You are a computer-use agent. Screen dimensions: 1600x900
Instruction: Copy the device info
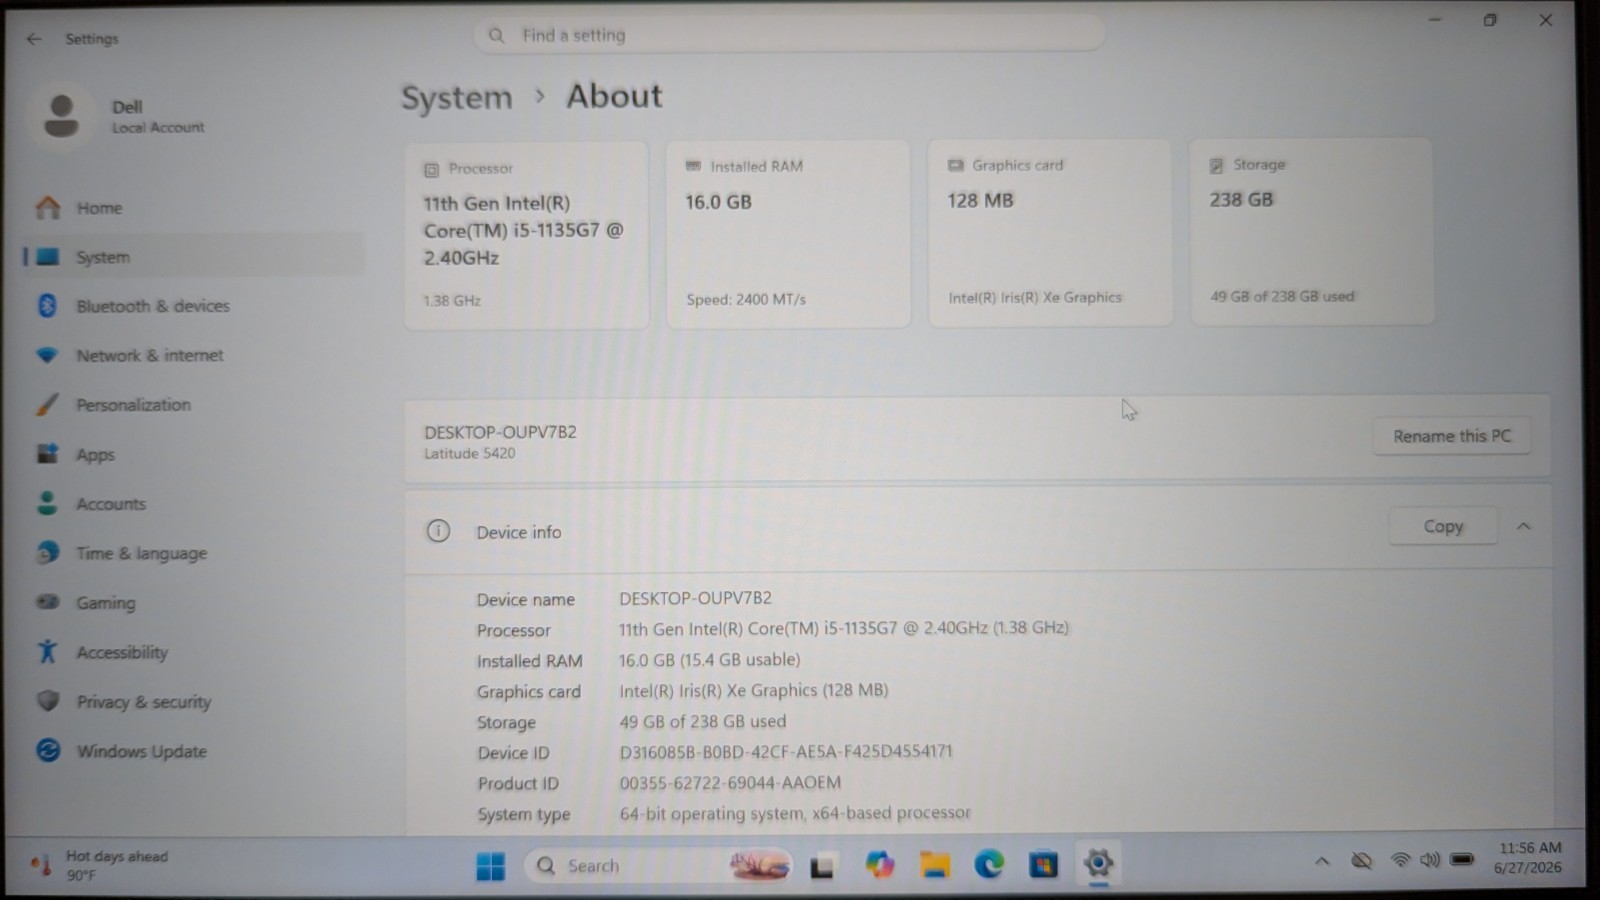pyautogui.click(x=1443, y=526)
